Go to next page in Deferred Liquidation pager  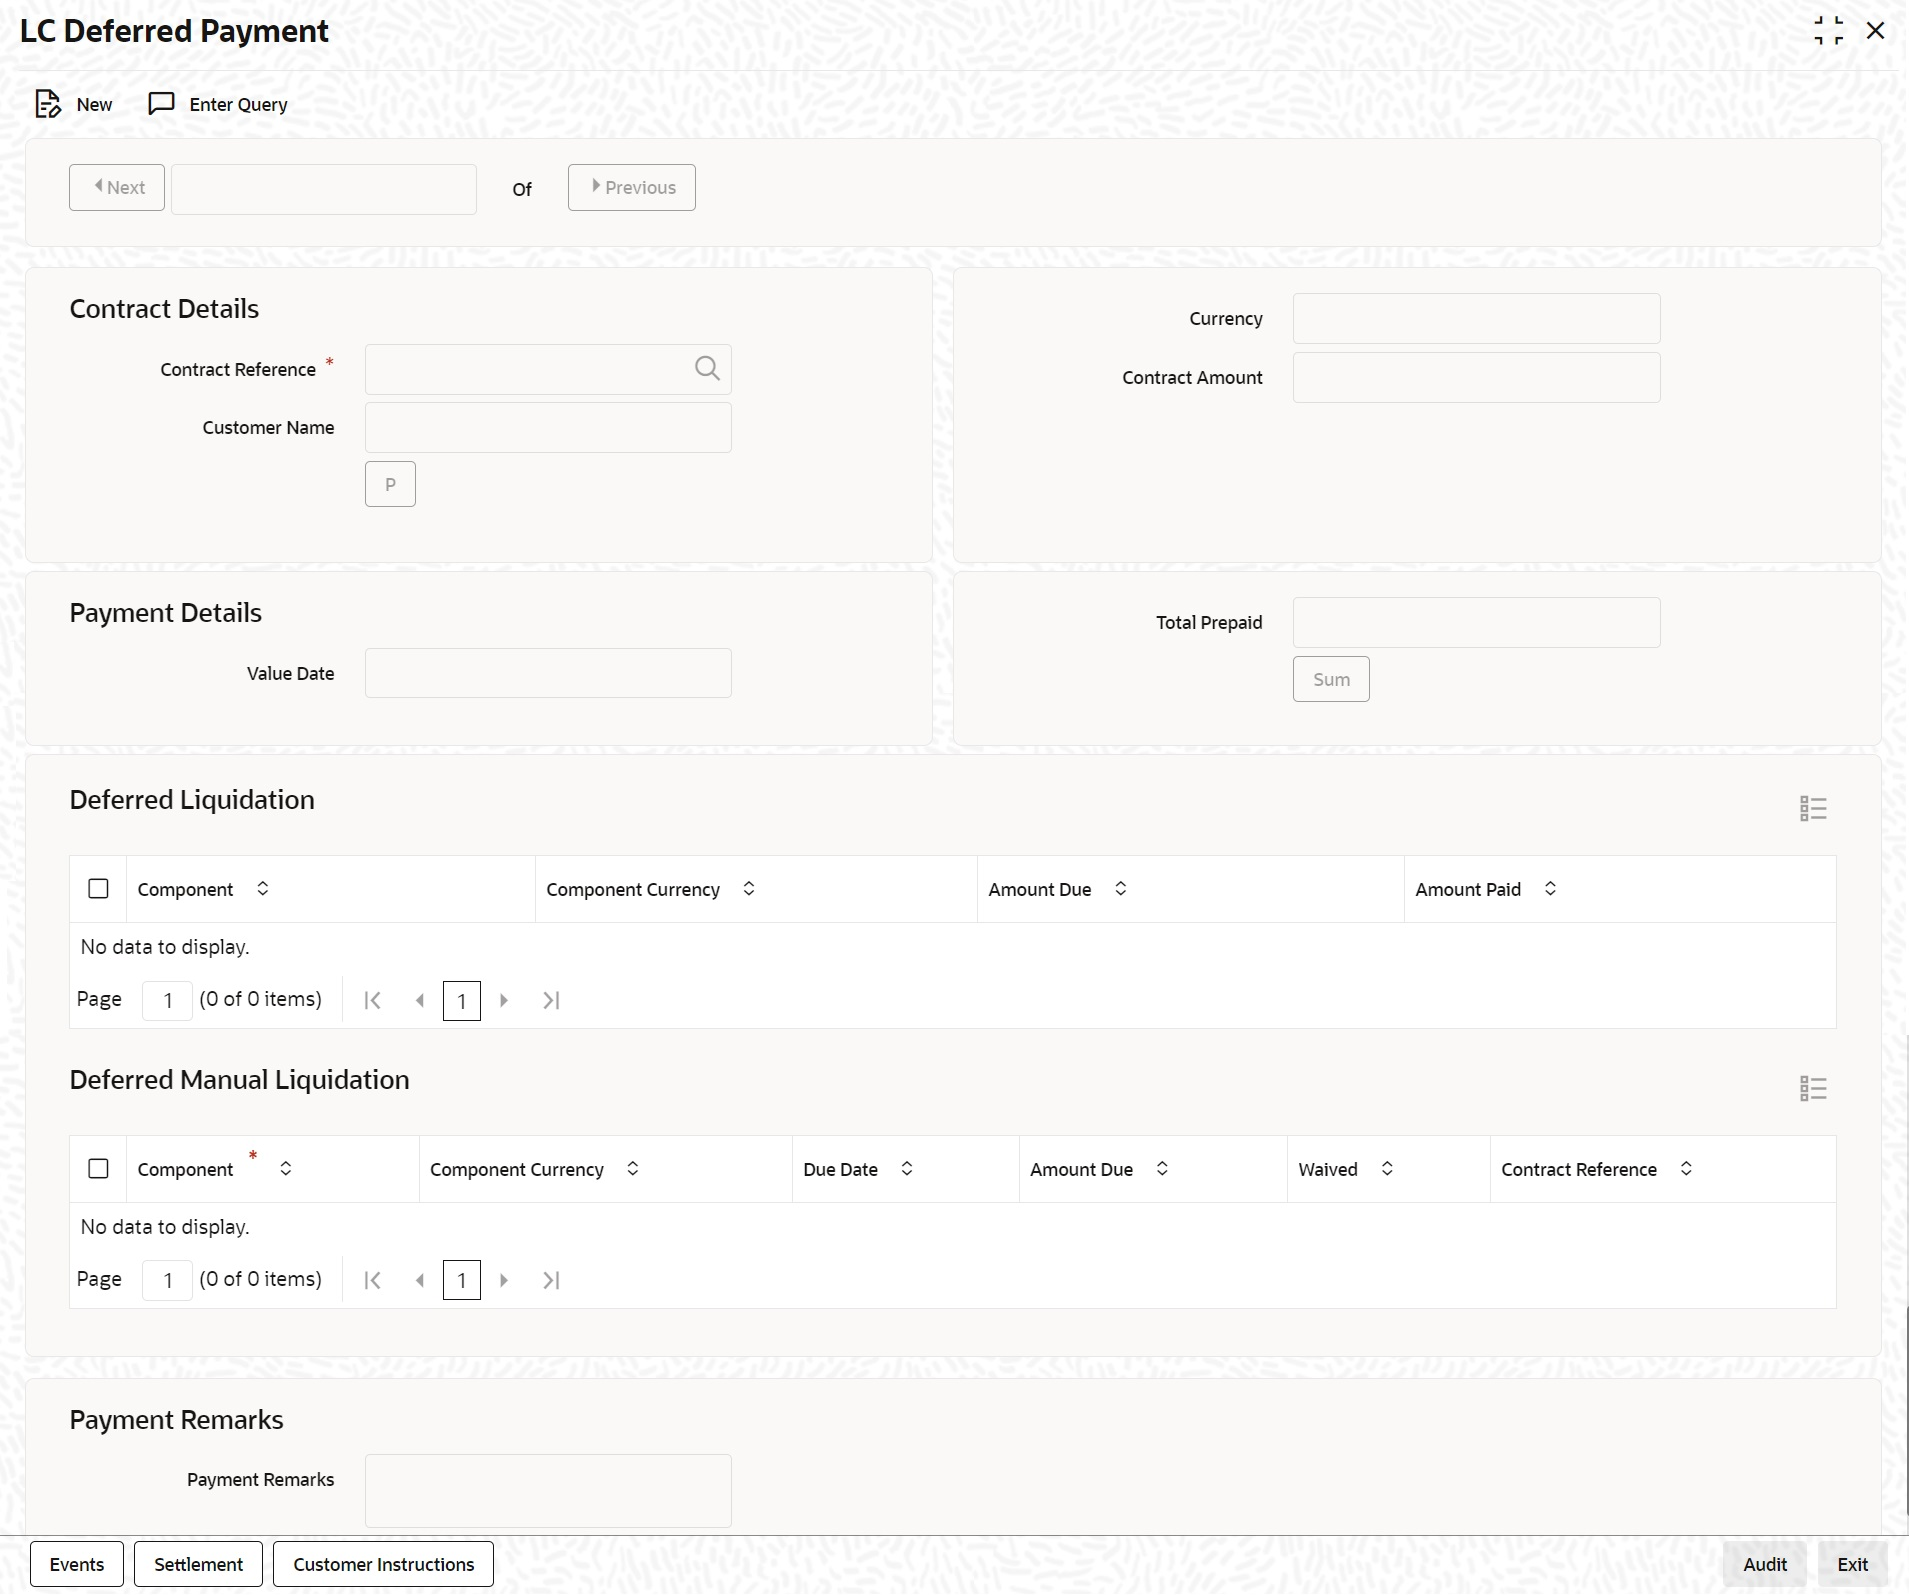pyautogui.click(x=504, y=1000)
